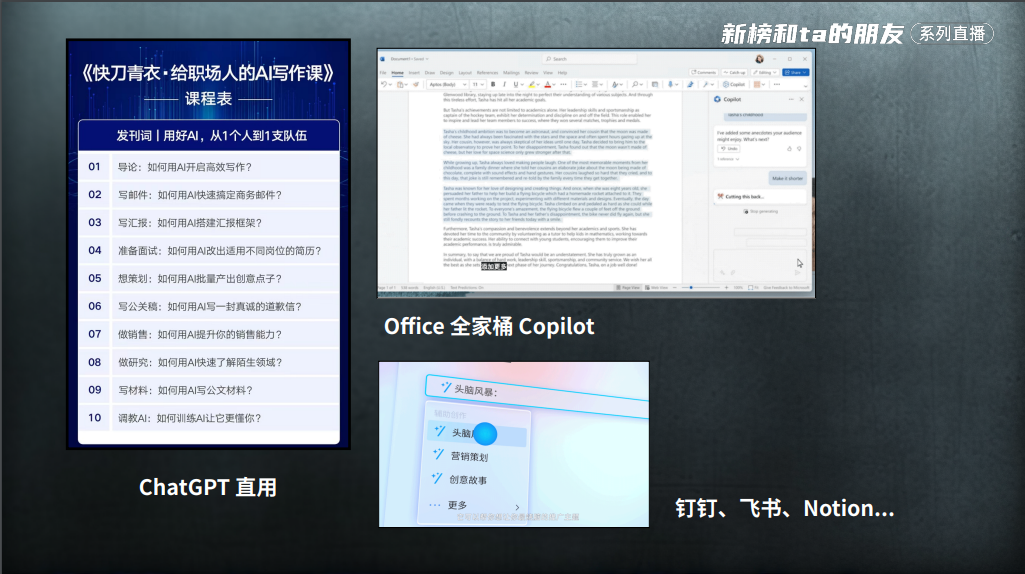Viewport: 1025px width, 574px height.
Task: Click the Catch up button in Word
Action: click(734, 73)
